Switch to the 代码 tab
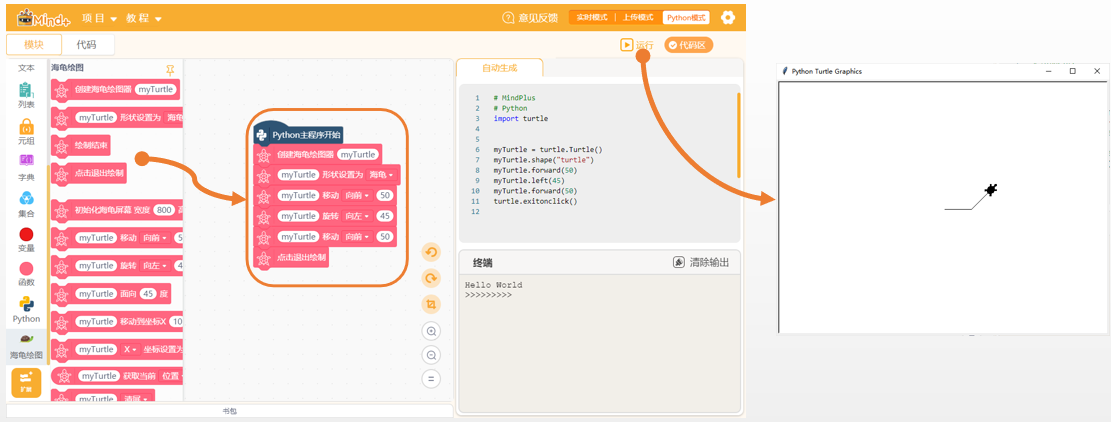Screen dimensions: 1111x422 (86, 45)
